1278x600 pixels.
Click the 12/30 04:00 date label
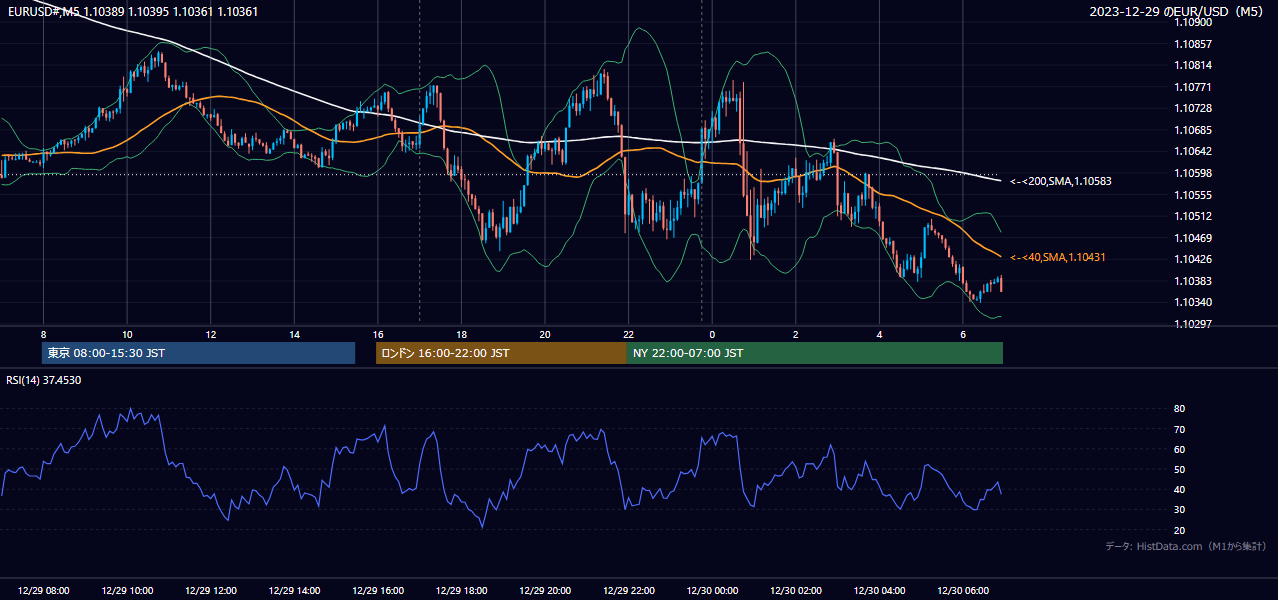click(879, 591)
